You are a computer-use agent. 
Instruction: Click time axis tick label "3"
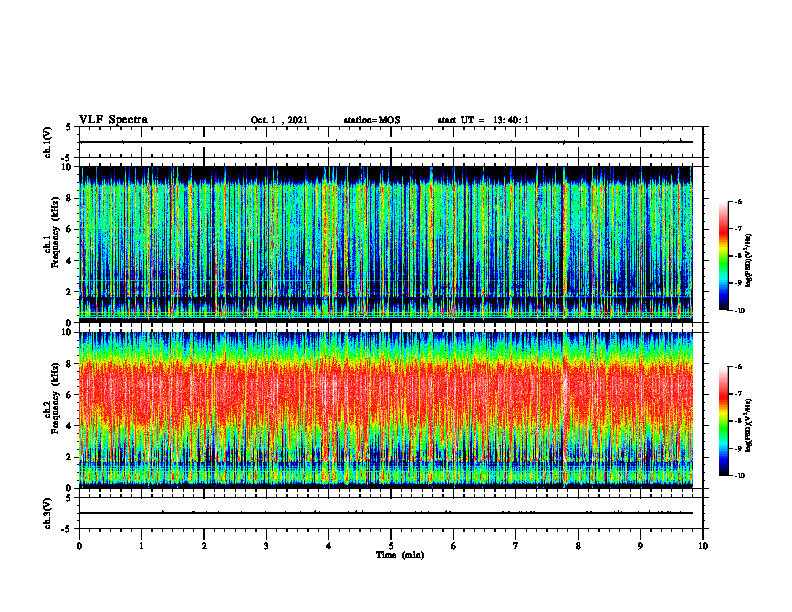click(x=266, y=546)
